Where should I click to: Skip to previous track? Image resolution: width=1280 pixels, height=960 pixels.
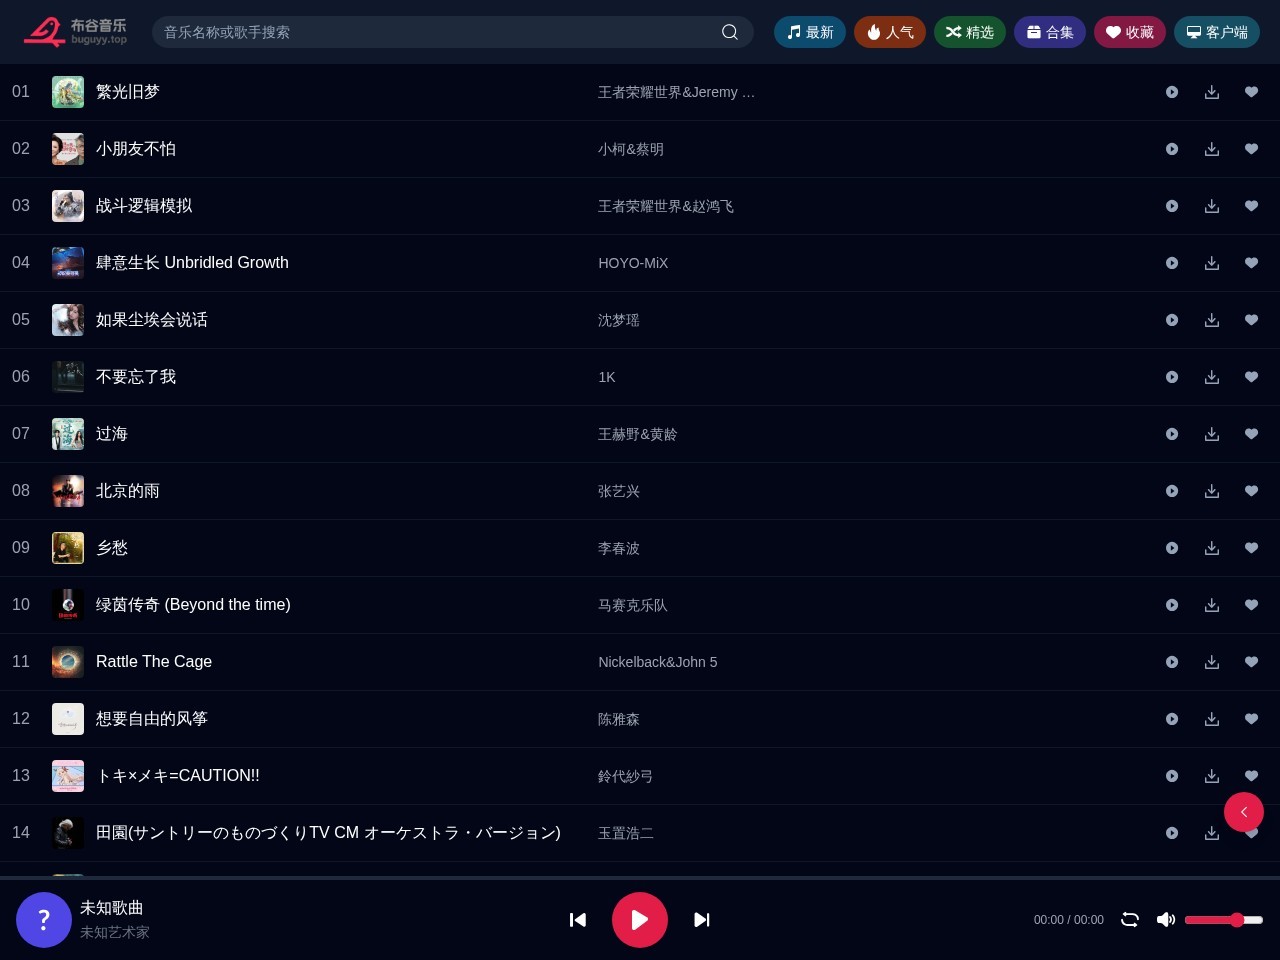tap(578, 920)
